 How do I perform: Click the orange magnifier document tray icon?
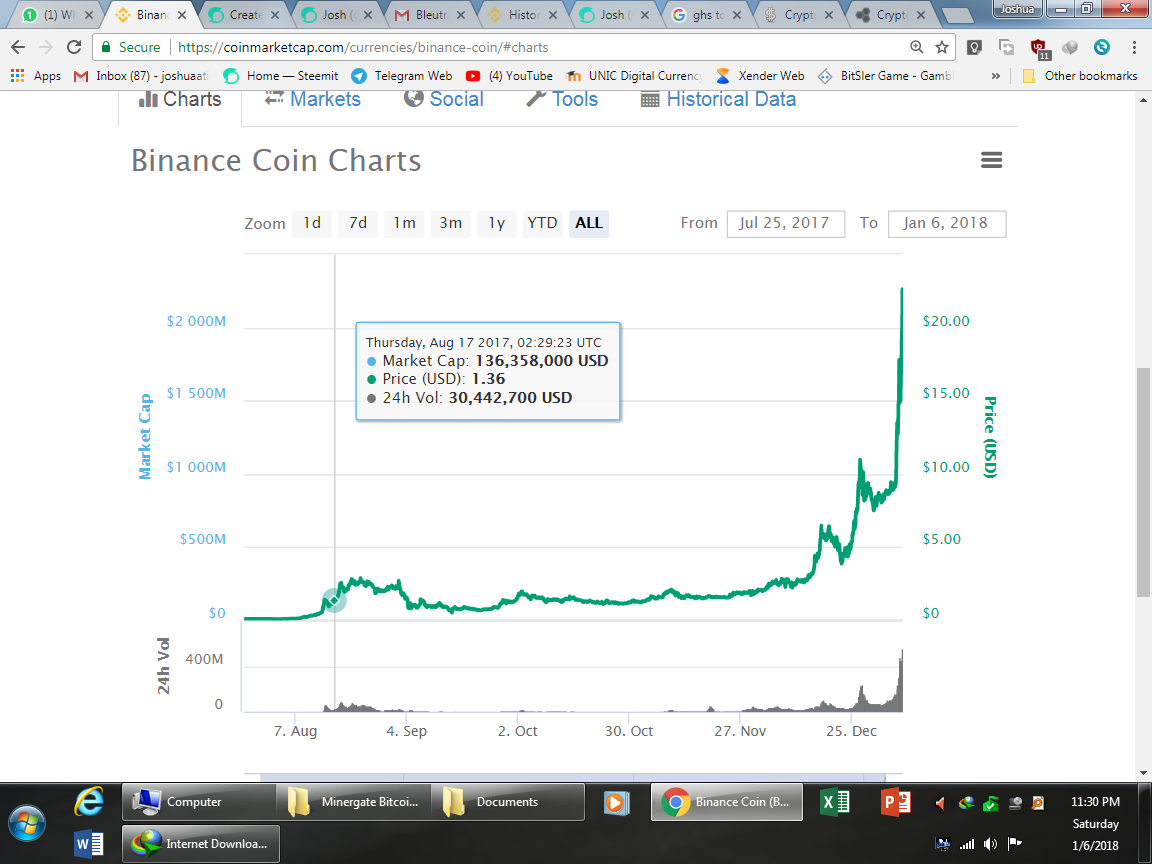pos(1037,803)
